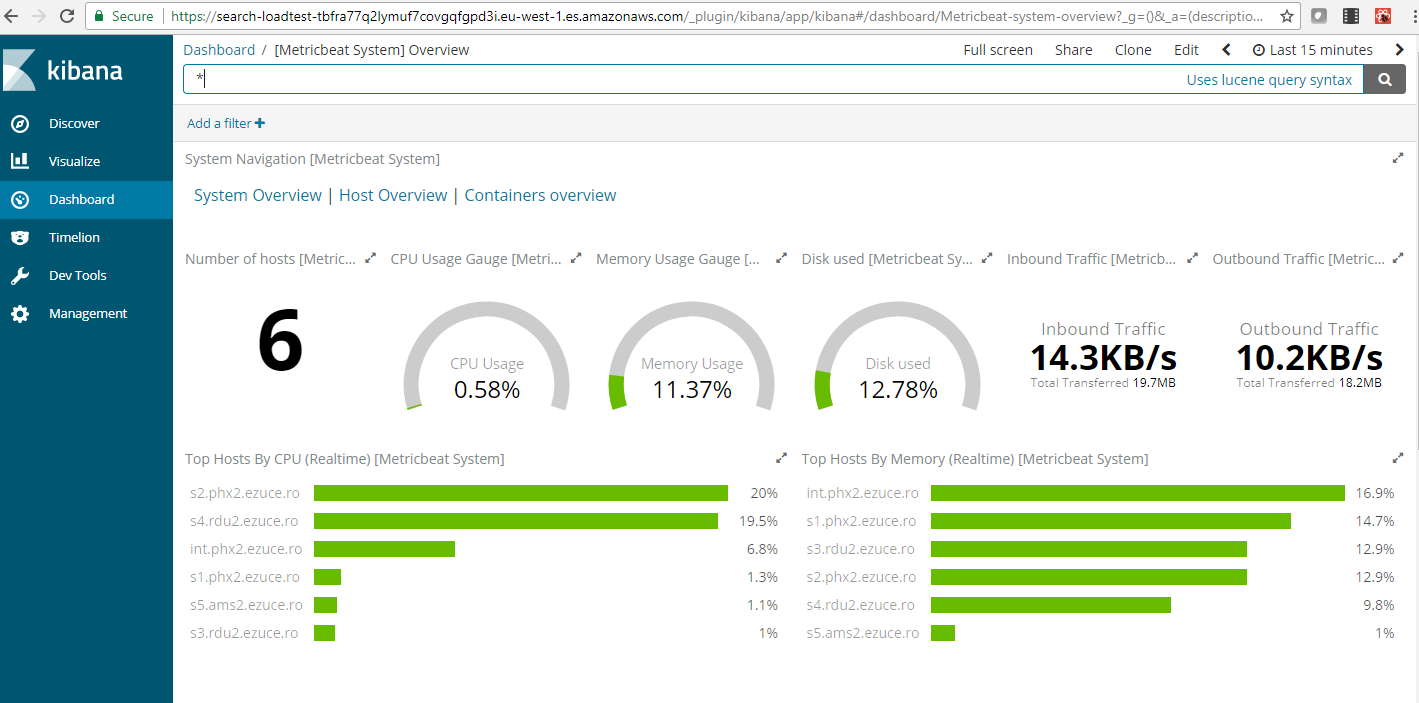Click Edit in the top menu
Screen dimensions: 1419x703
[x=1186, y=50]
